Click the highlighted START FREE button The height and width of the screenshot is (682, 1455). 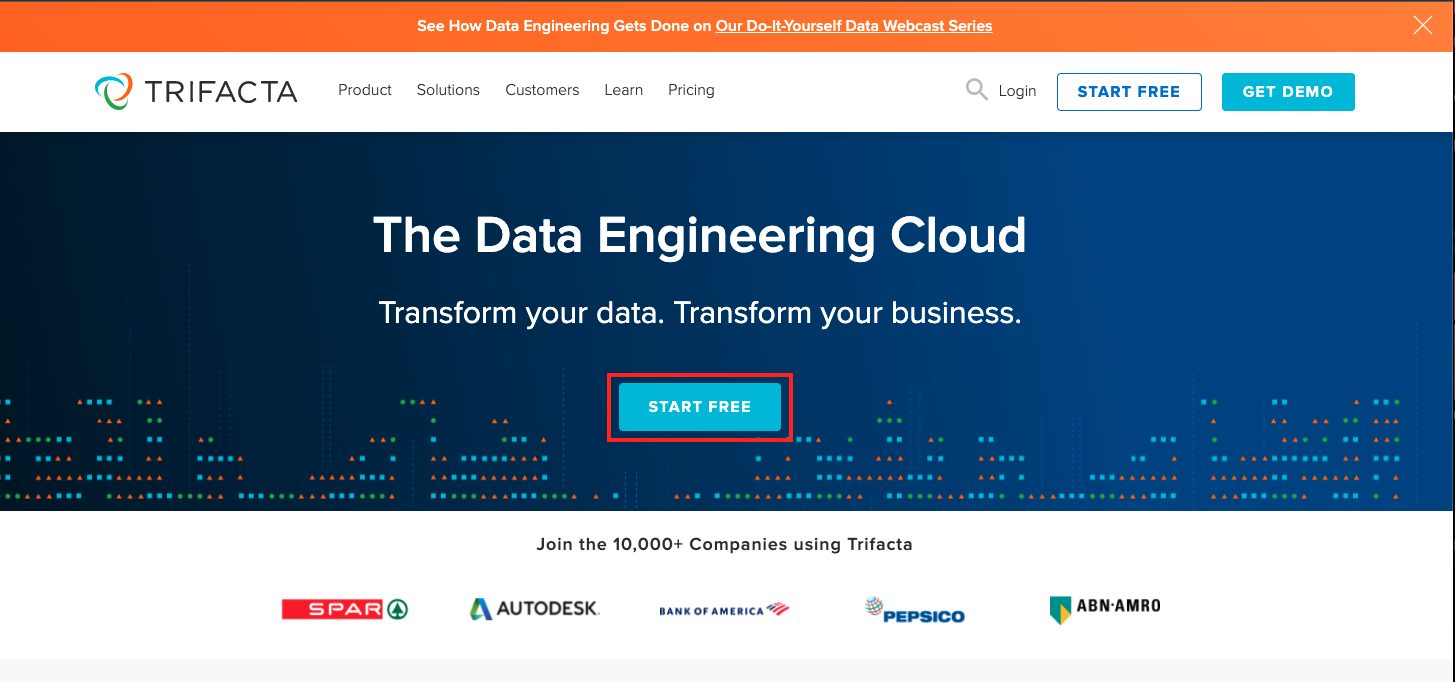pos(699,406)
